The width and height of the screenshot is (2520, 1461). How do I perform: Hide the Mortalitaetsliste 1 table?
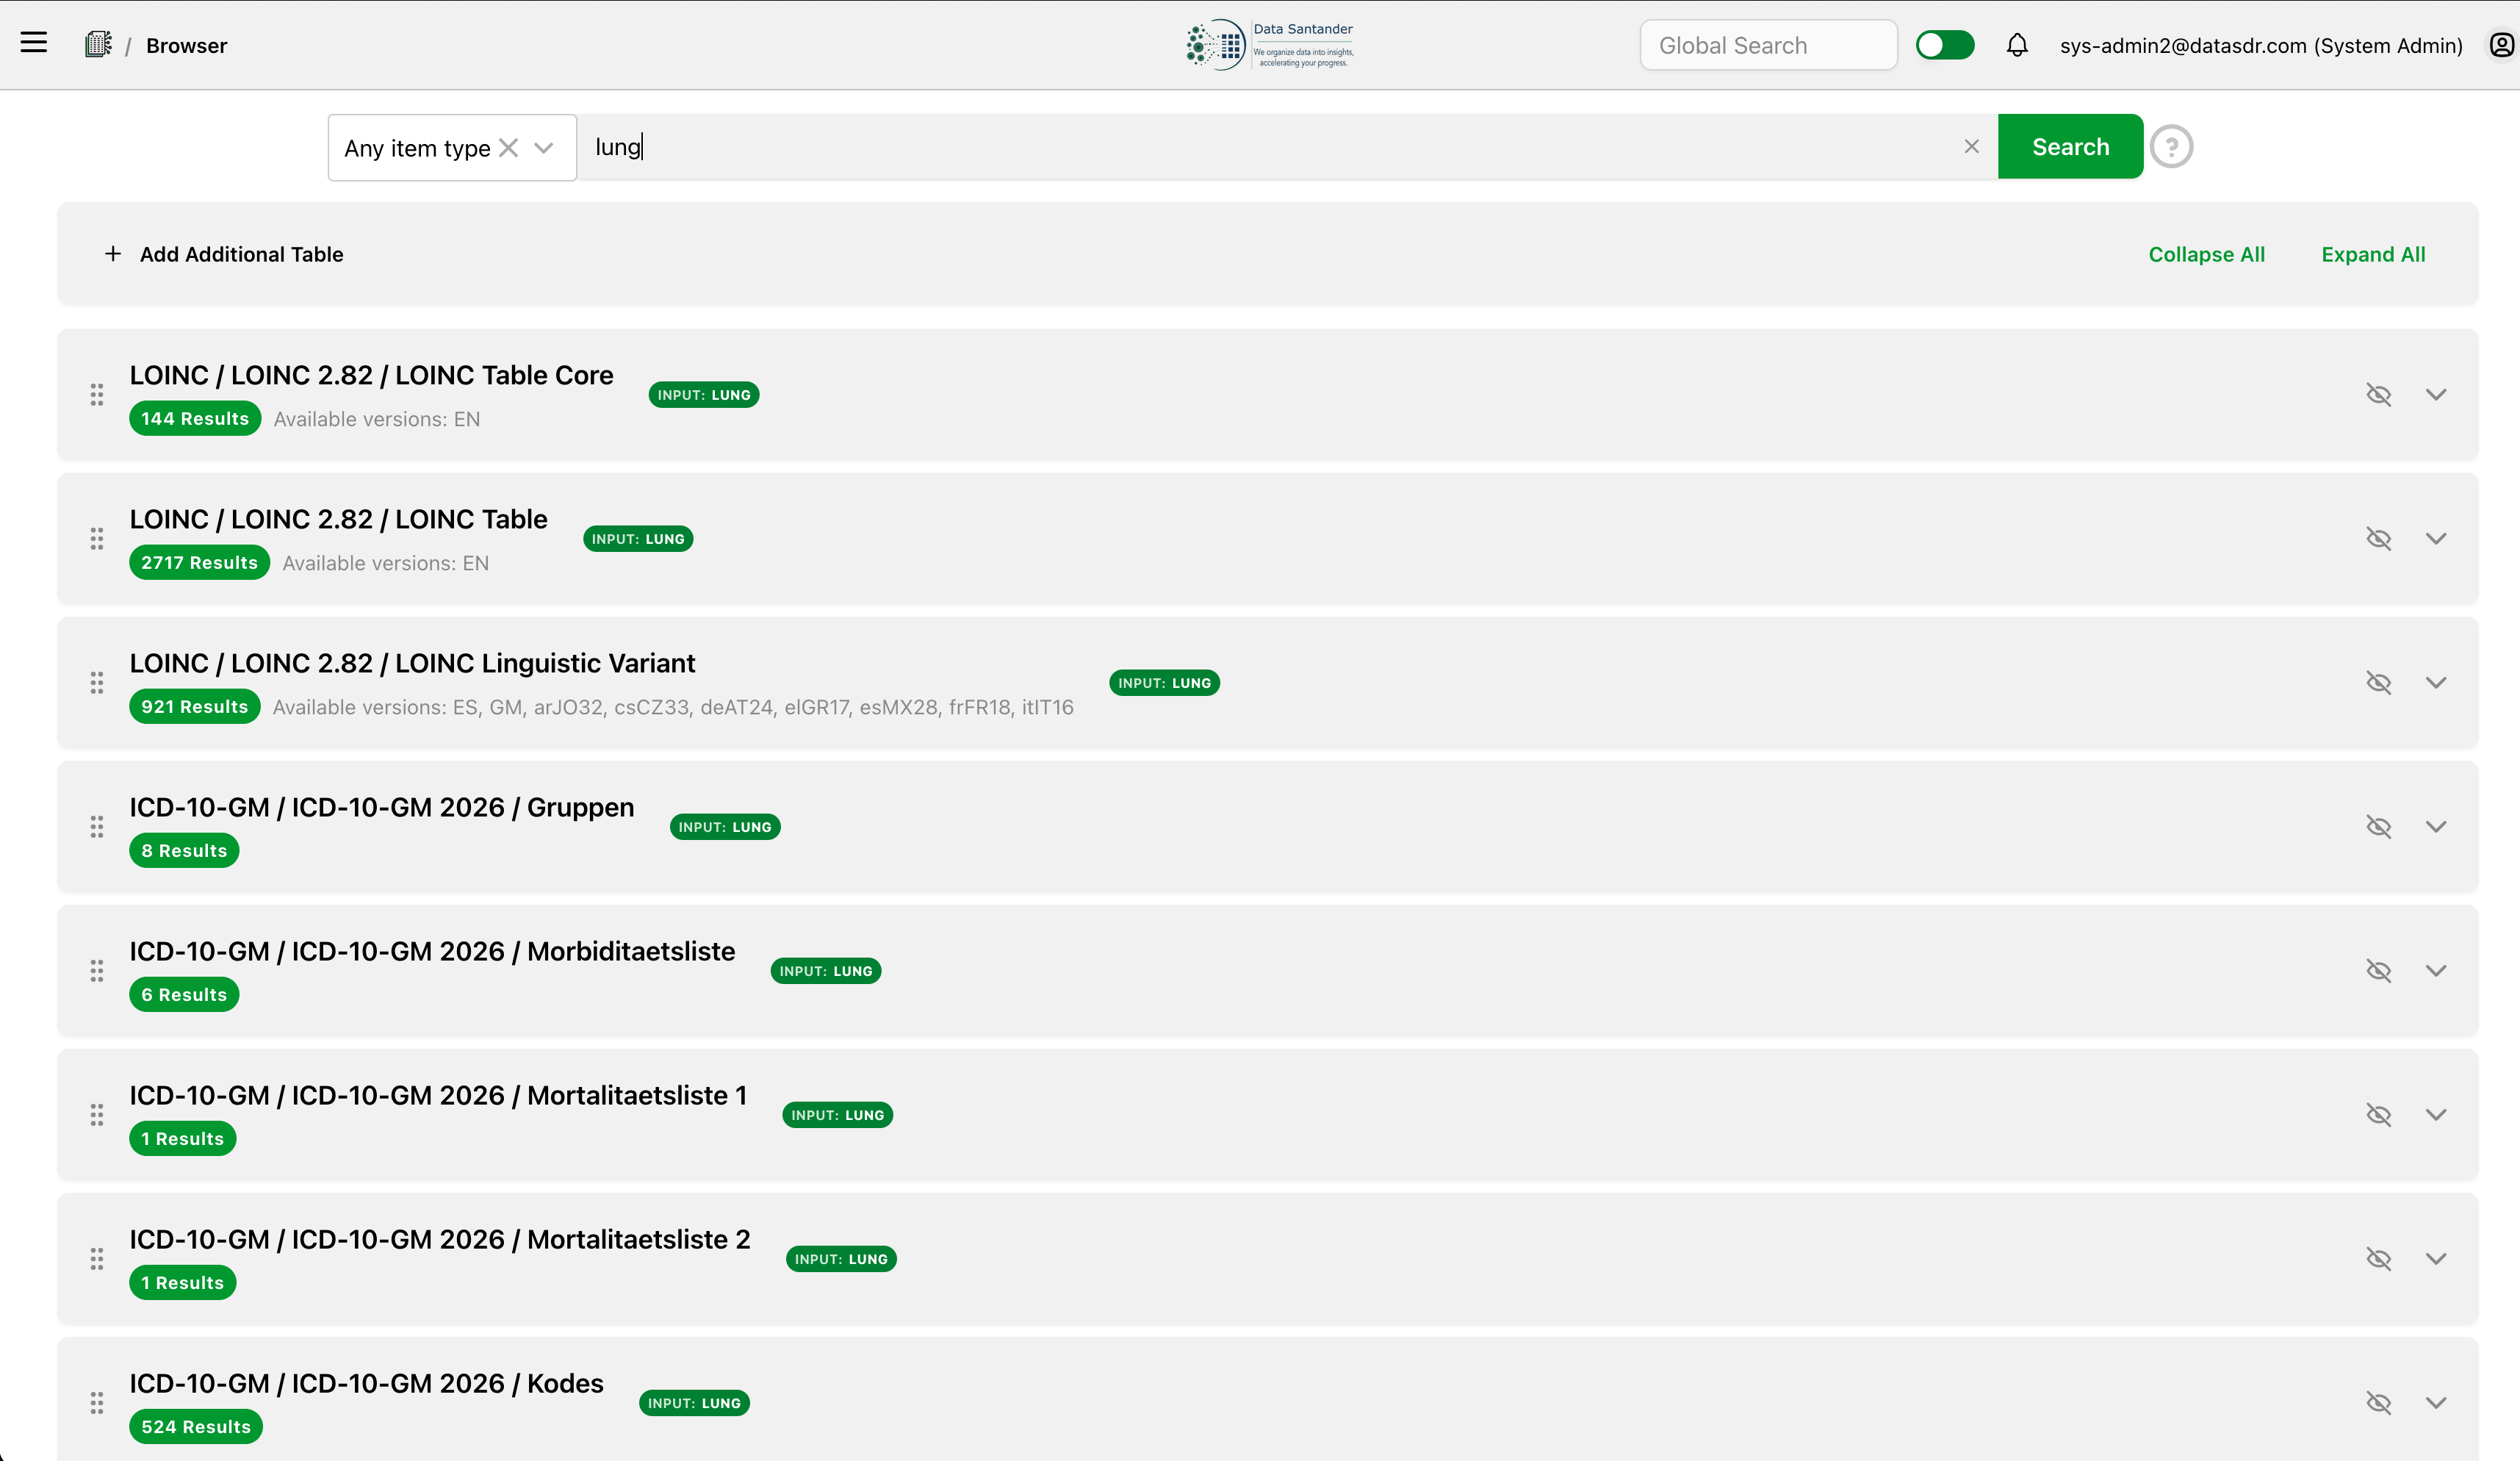click(2378, 1115)
